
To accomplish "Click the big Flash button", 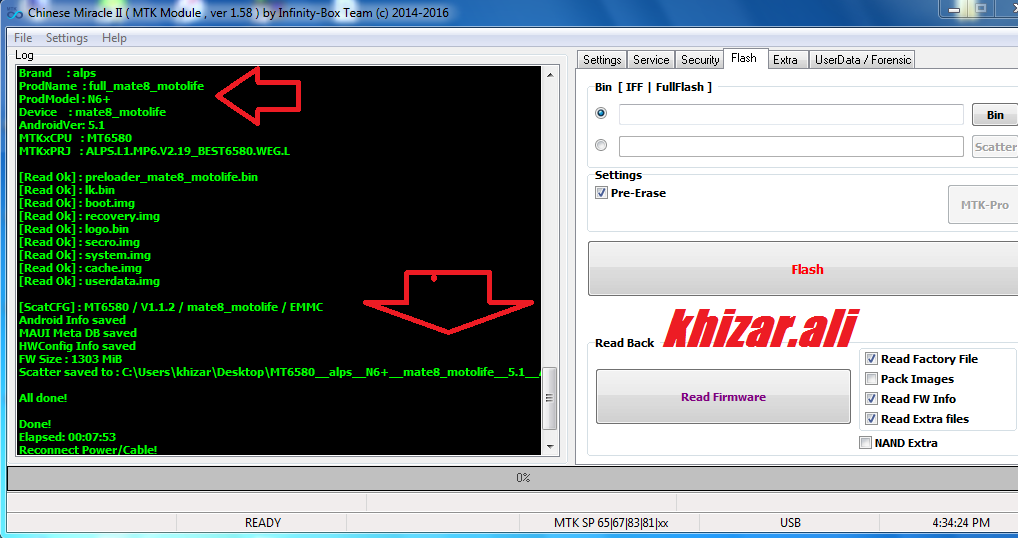I will [804, 269].
